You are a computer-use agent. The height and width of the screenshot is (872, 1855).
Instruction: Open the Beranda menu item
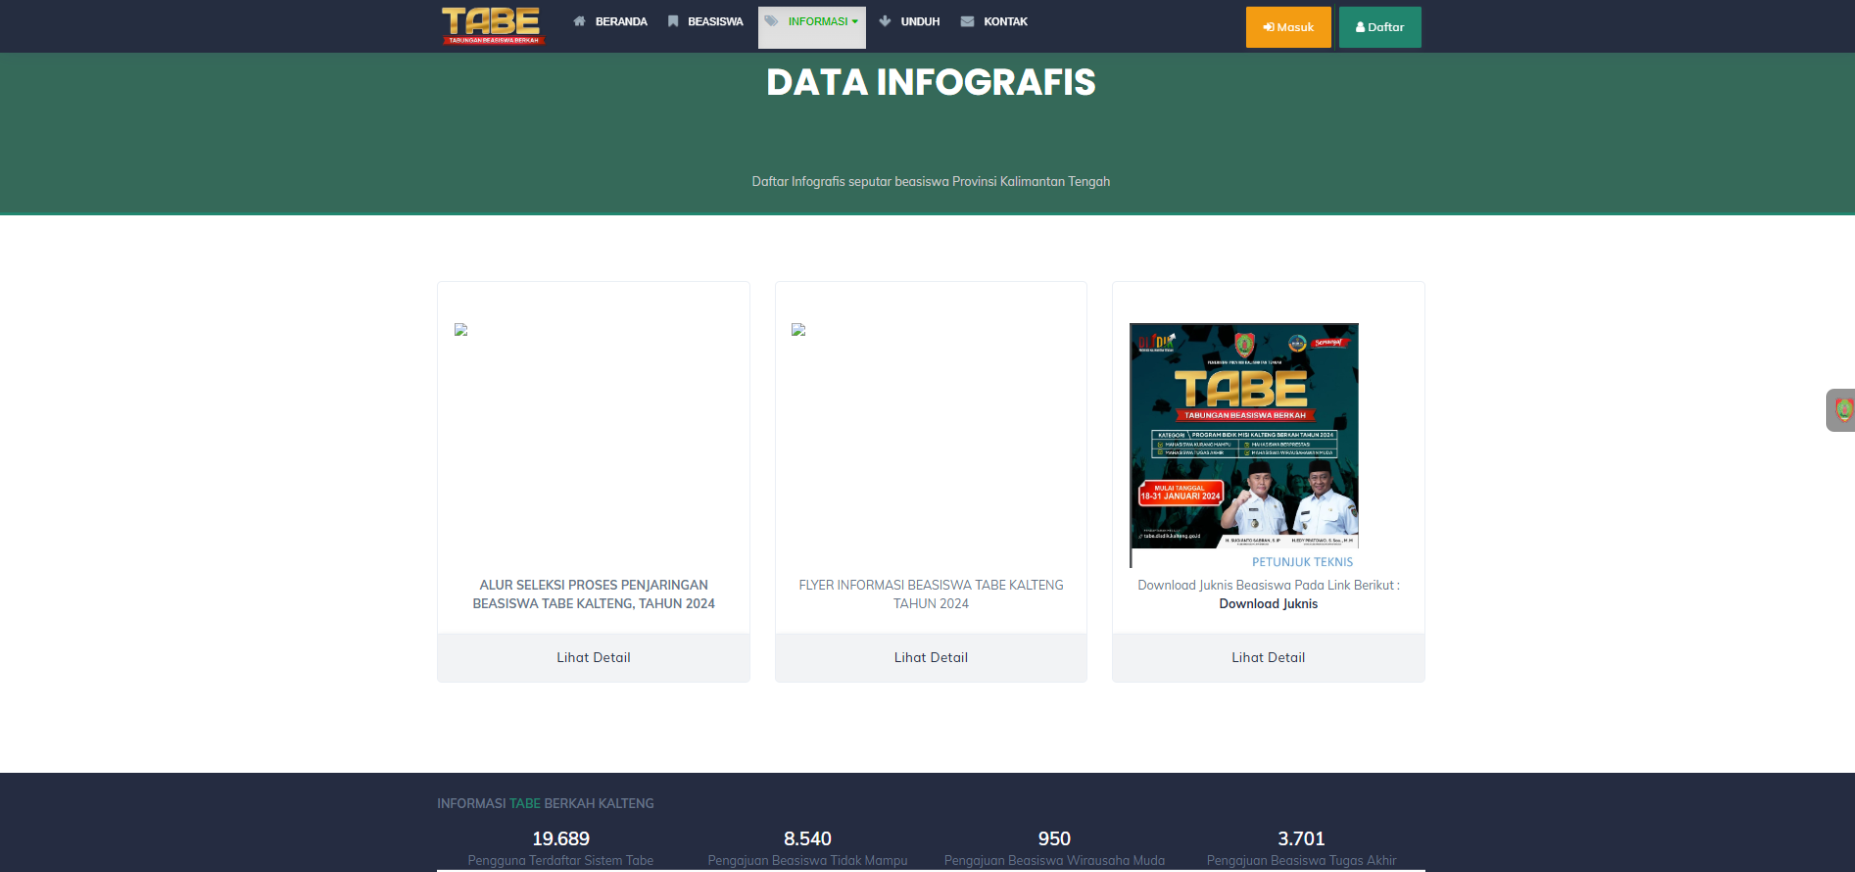621,21
